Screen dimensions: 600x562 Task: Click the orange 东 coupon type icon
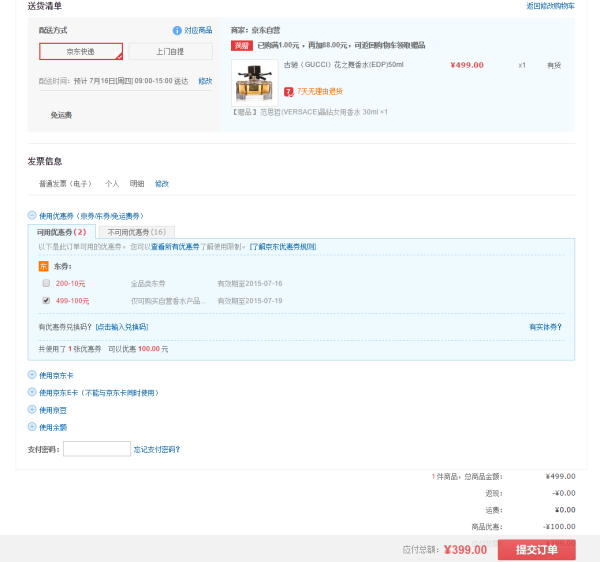tap(44, 266)
